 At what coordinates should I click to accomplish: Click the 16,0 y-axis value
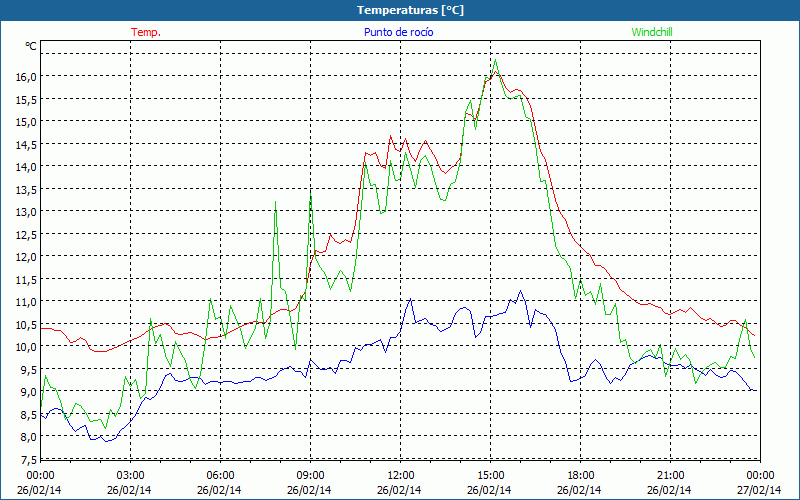[27, 77]
